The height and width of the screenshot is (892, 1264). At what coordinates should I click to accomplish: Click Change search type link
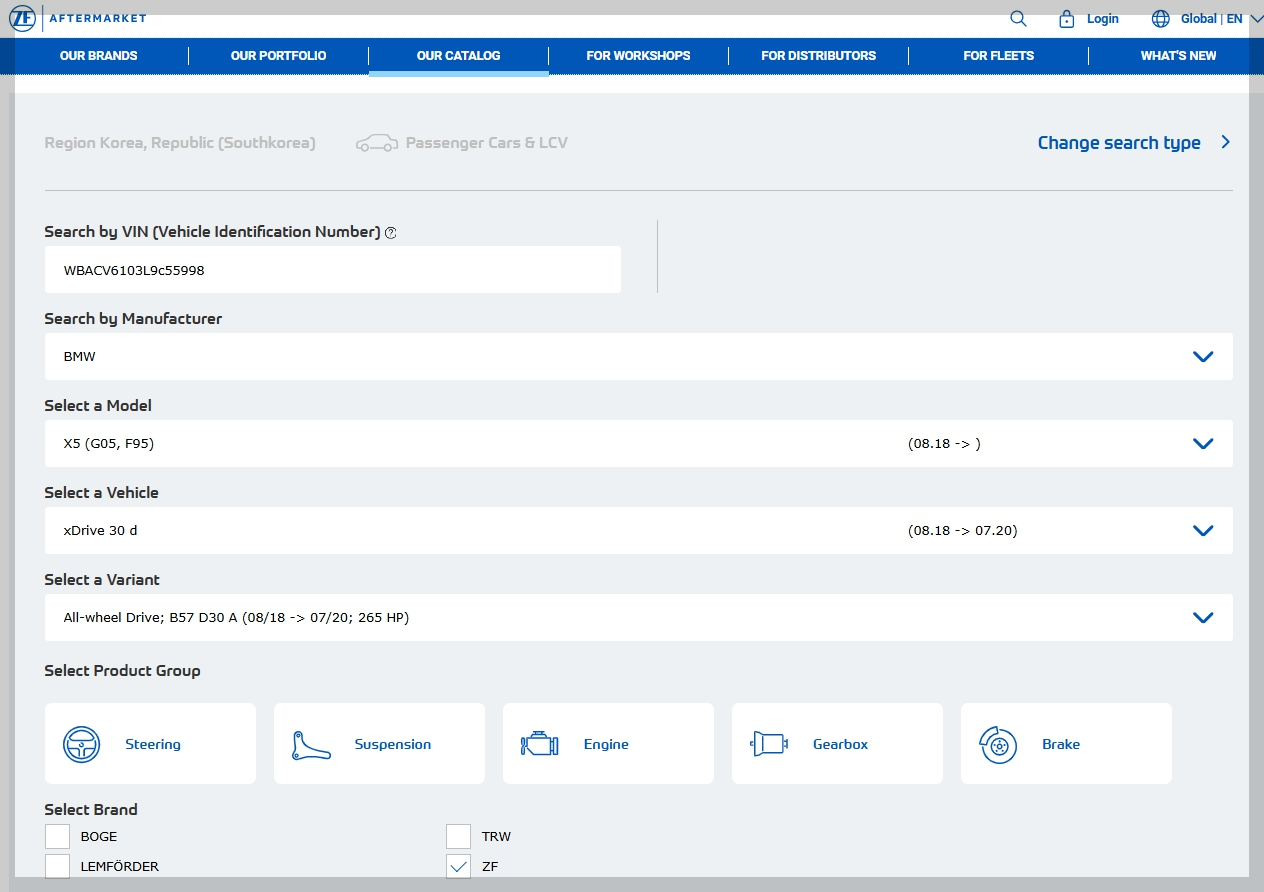(1119, 143)
